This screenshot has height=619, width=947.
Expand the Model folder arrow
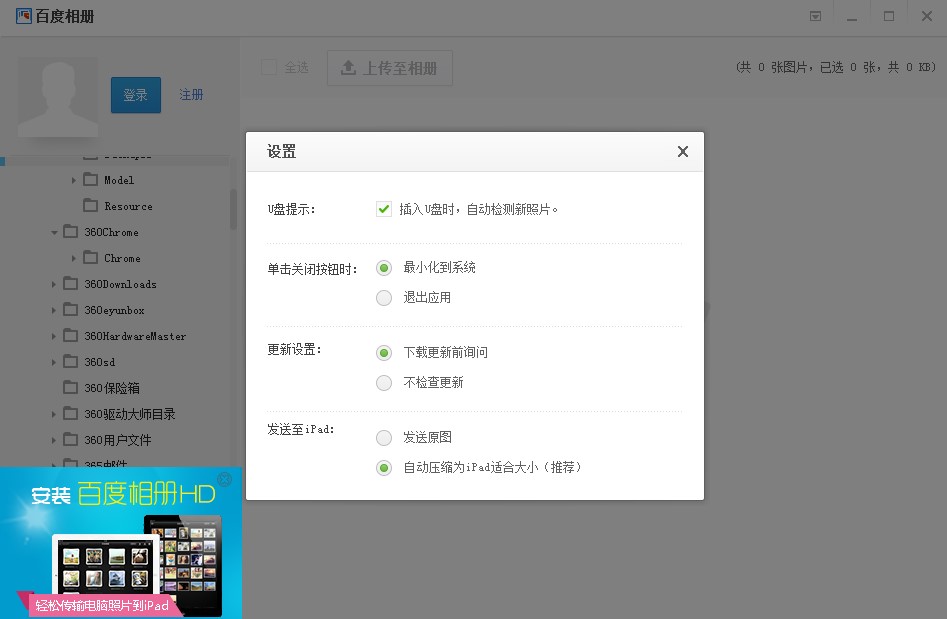point(75,180)
